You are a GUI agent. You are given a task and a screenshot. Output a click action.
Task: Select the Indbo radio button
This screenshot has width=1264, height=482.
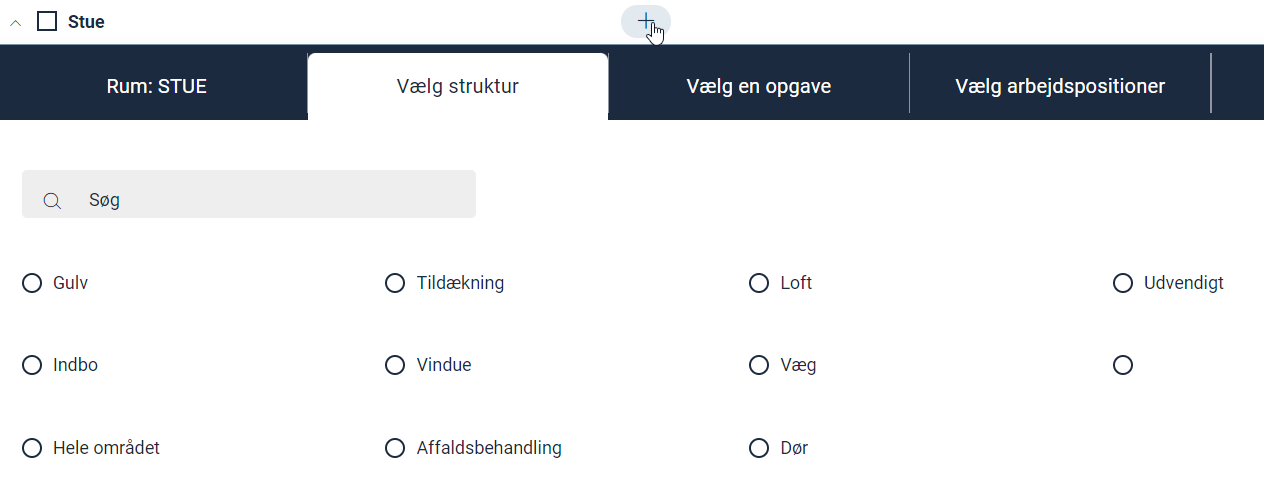(32, 365)
